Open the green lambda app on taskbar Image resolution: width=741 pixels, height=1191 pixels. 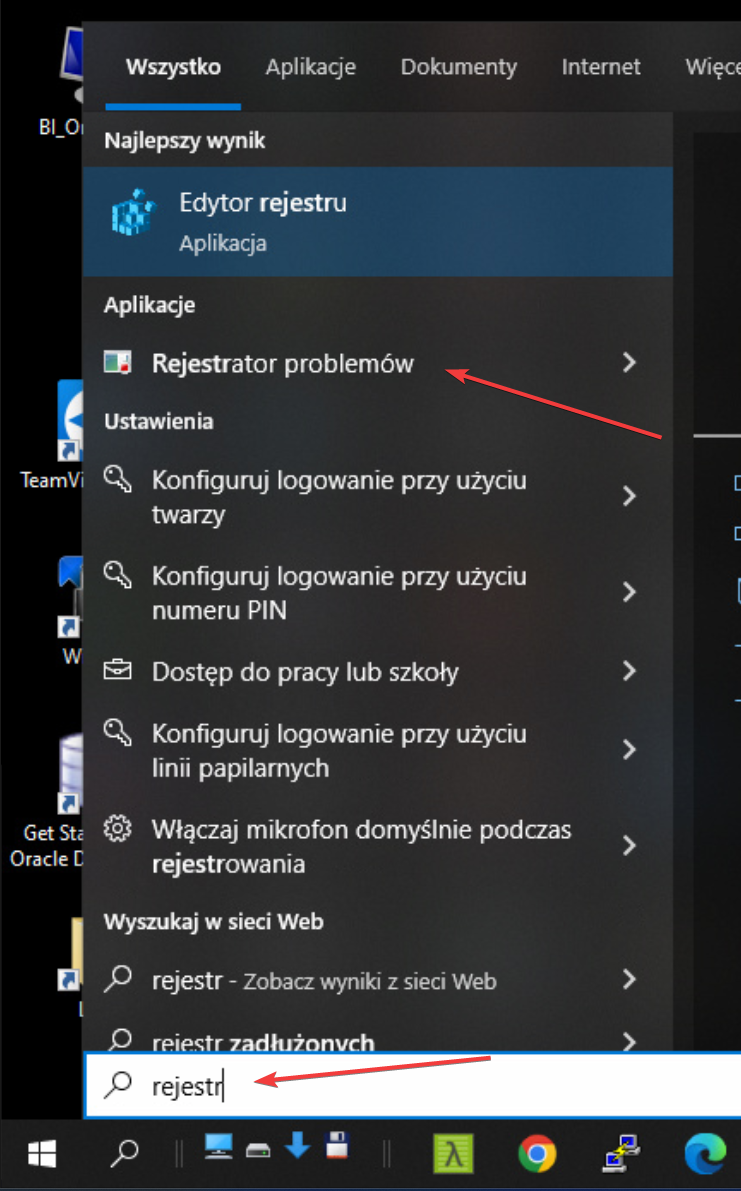[x=453, y=1155]
